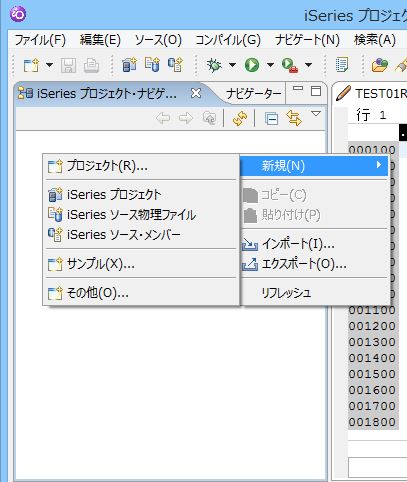Minimize the navigator view panel
Viewport: 407px width, 482px height.
[298, 89]
